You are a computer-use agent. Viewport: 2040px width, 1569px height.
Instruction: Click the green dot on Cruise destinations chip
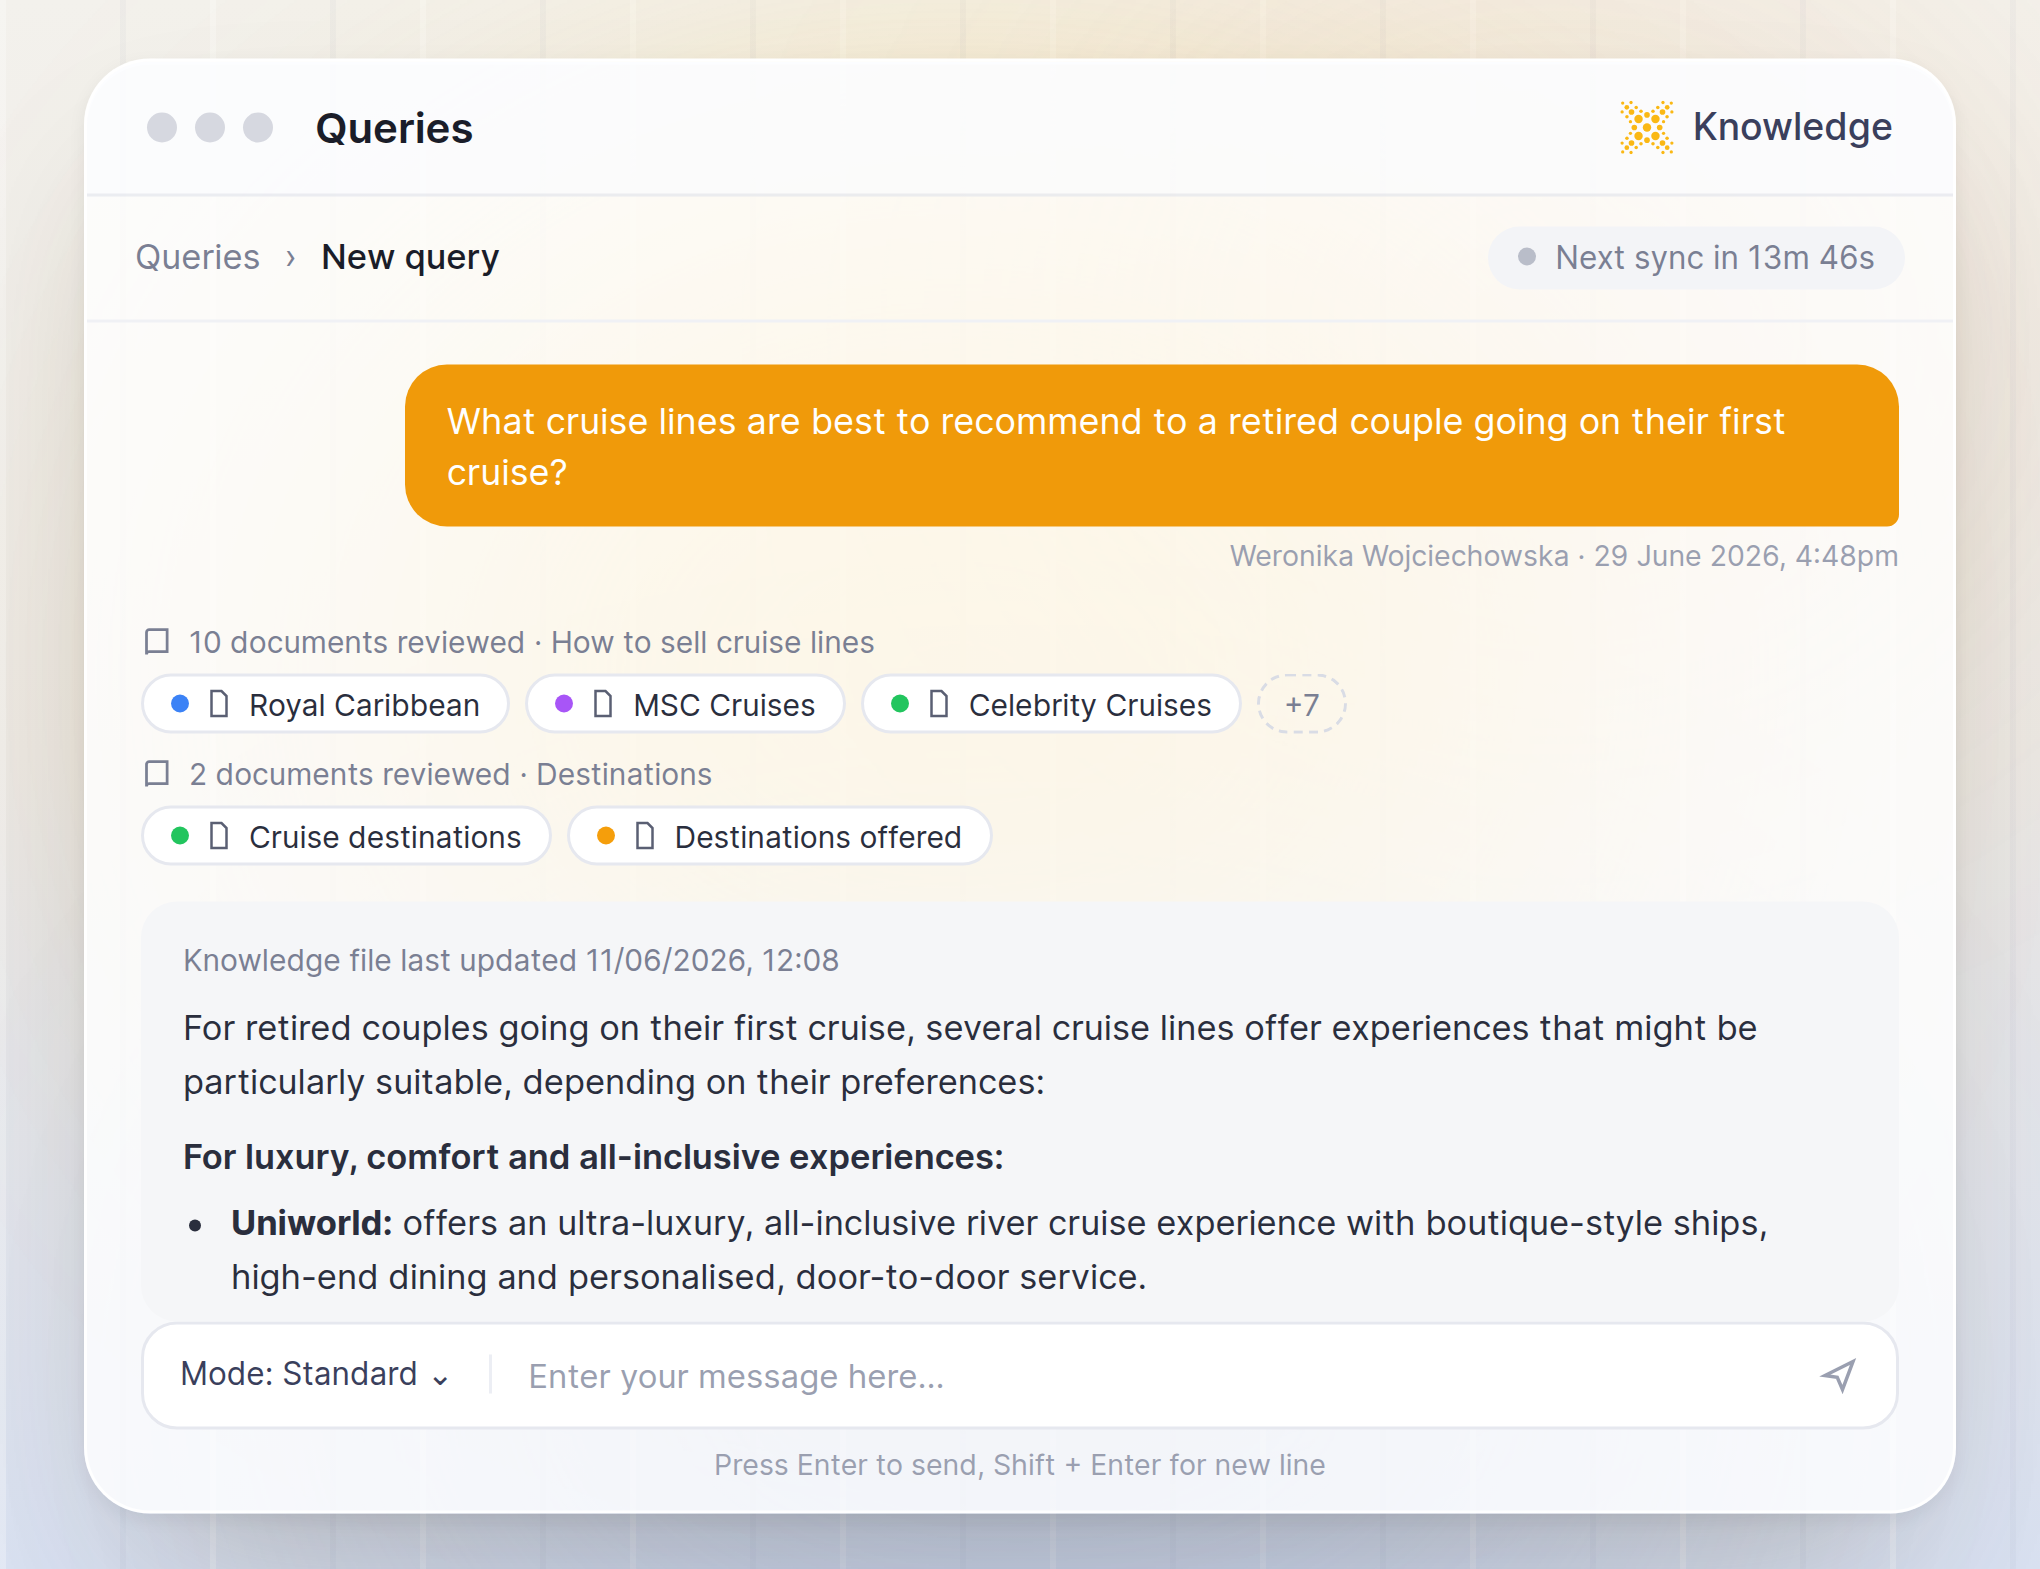pyautogui.click(x=180, y=836)
